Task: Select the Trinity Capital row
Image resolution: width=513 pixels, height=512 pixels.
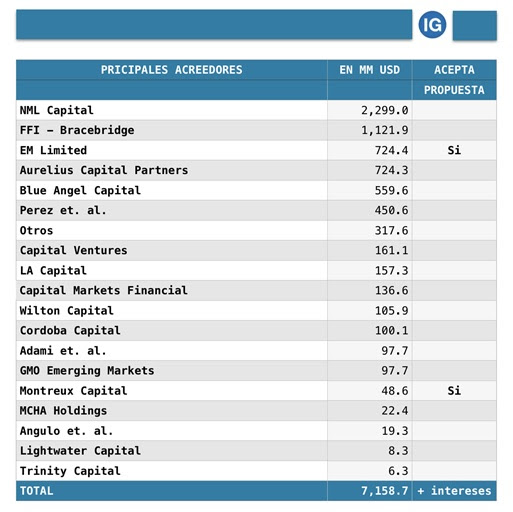Action: click(x=256, y=471)
